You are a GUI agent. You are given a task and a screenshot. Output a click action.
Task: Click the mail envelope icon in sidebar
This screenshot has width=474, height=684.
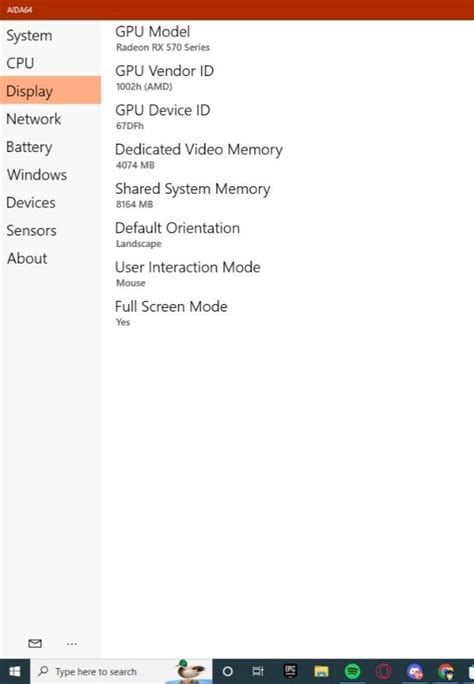(35, 643)
